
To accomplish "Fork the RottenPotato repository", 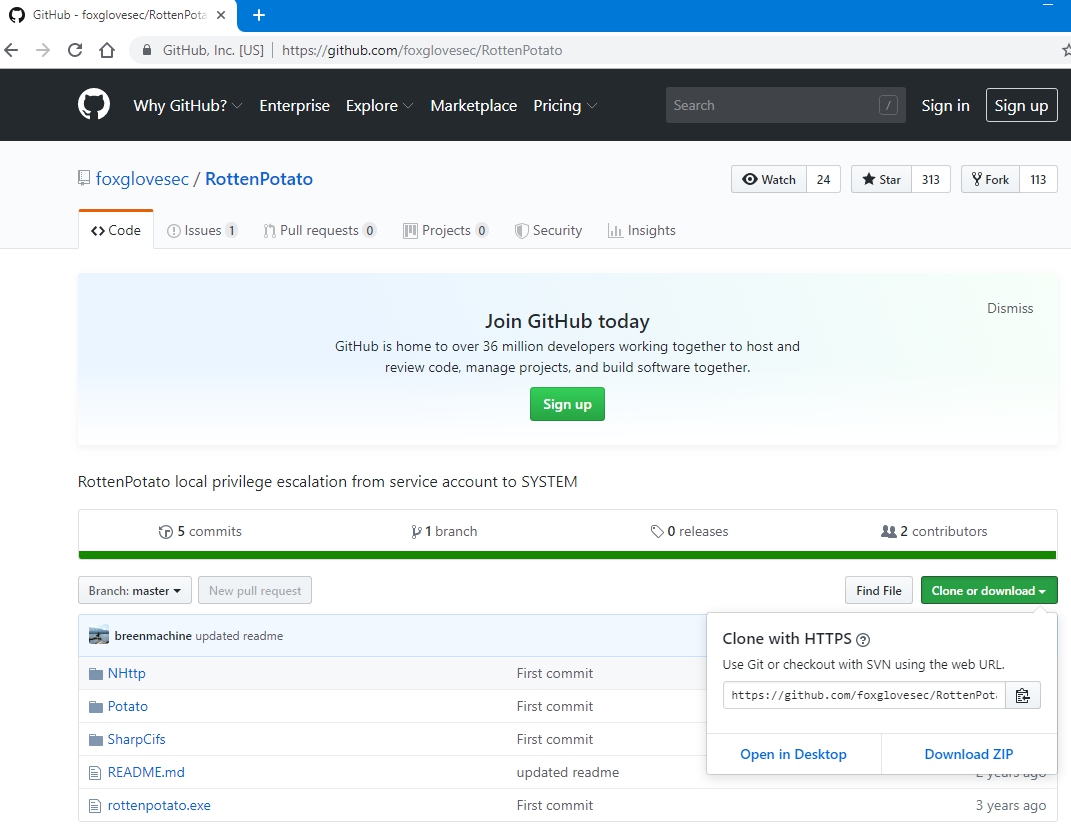I will pos(990,179).
